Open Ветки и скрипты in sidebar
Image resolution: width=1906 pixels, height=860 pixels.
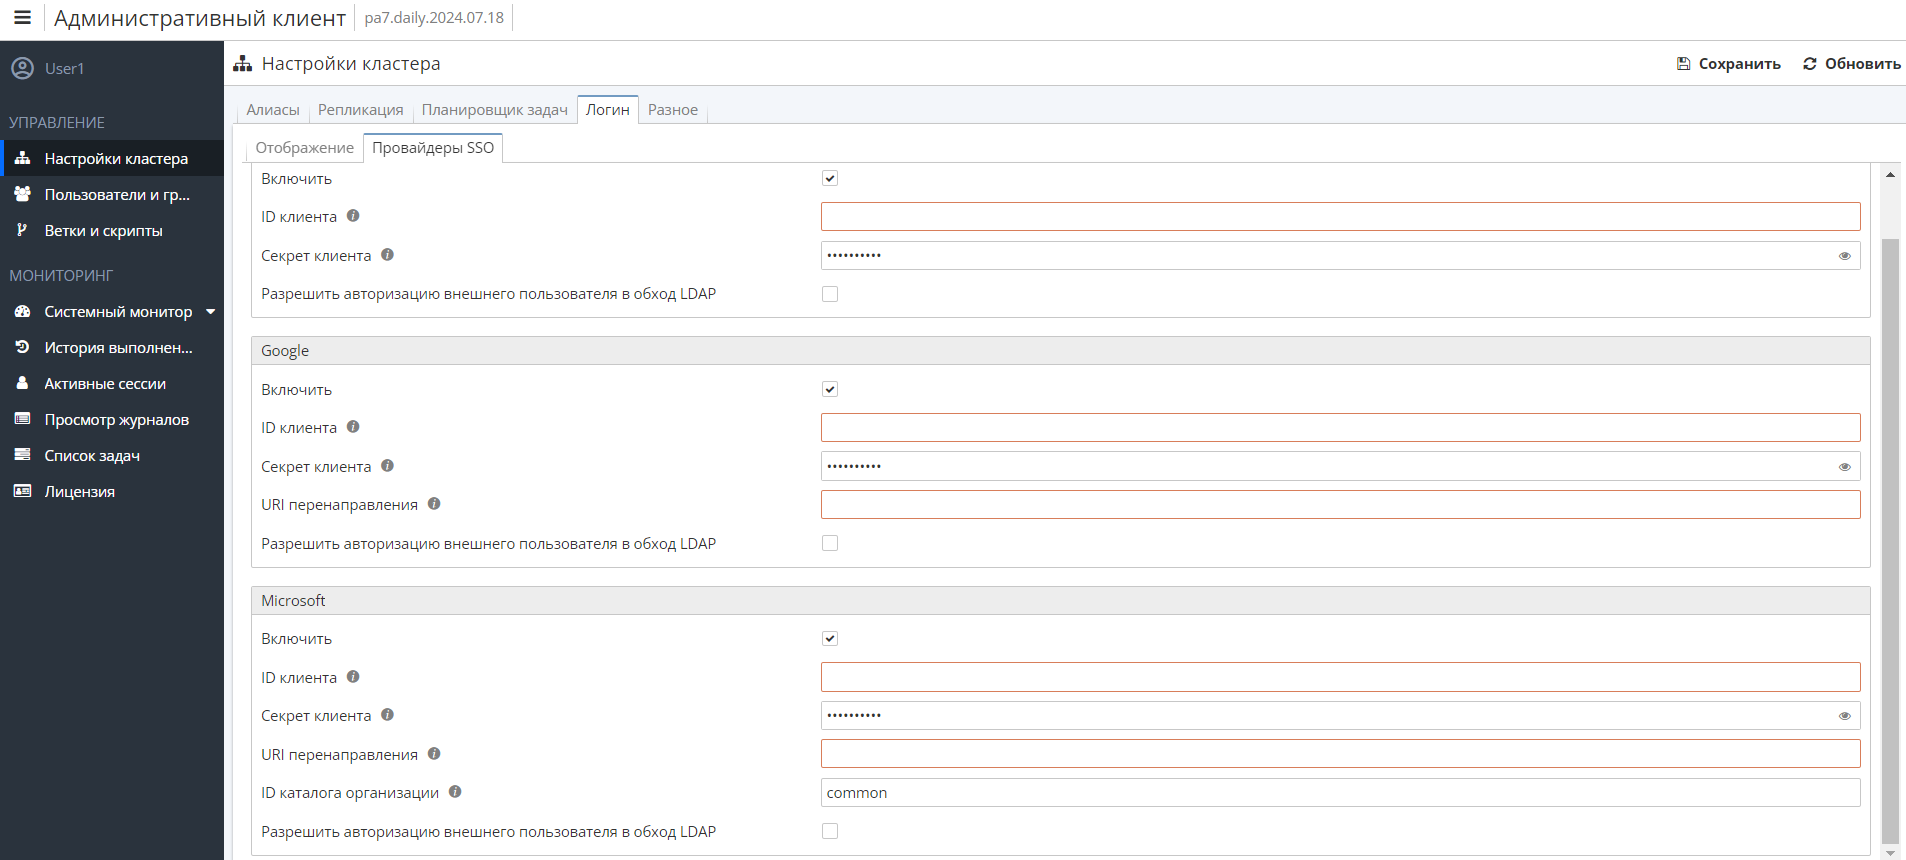click(112, 230)
